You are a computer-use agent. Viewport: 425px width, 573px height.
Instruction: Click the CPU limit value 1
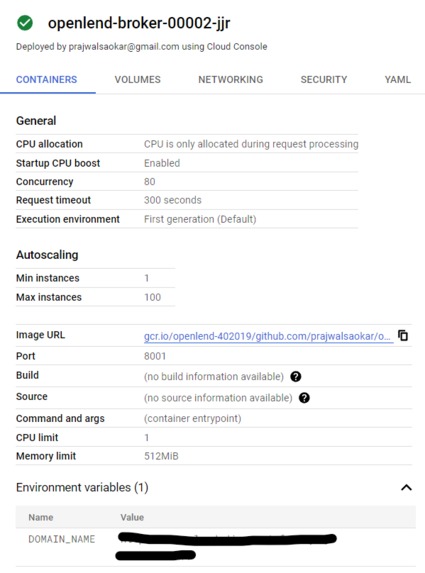point(147,437)
